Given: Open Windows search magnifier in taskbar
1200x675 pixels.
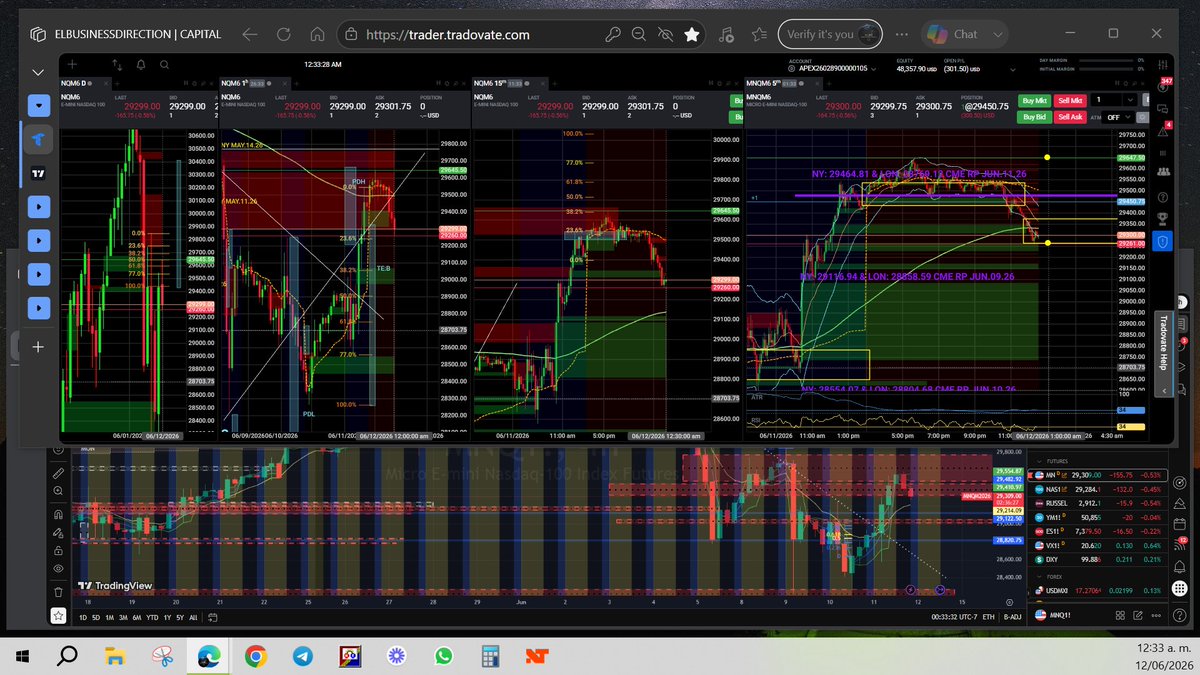Looking at the screenshot, I should click(x=68, y=656).
